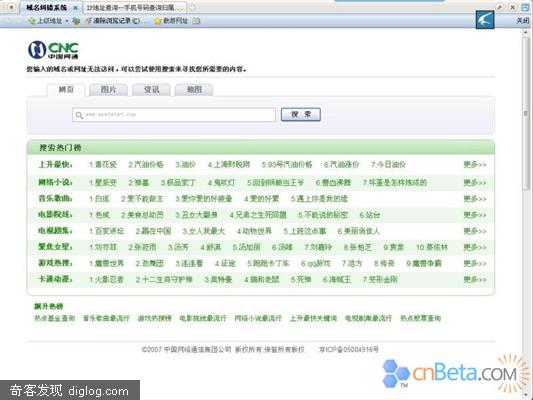
Task: Click the folder icon at end of bookmarks bar
Action: point(196,21)
